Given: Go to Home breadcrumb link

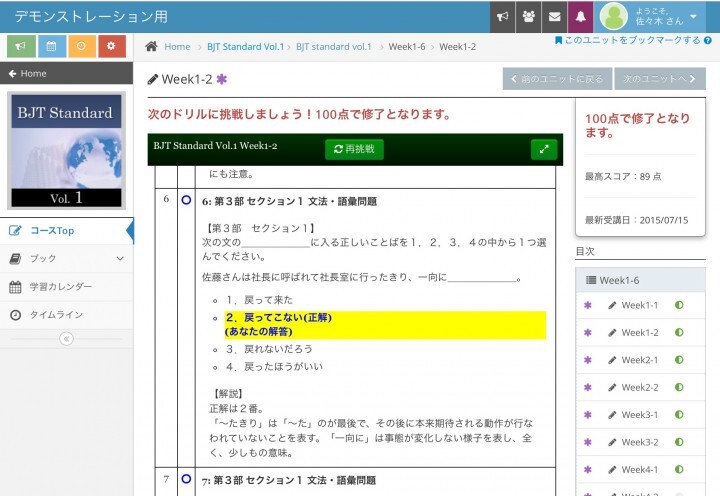Looking at the screenshot, I should [177, 46].
